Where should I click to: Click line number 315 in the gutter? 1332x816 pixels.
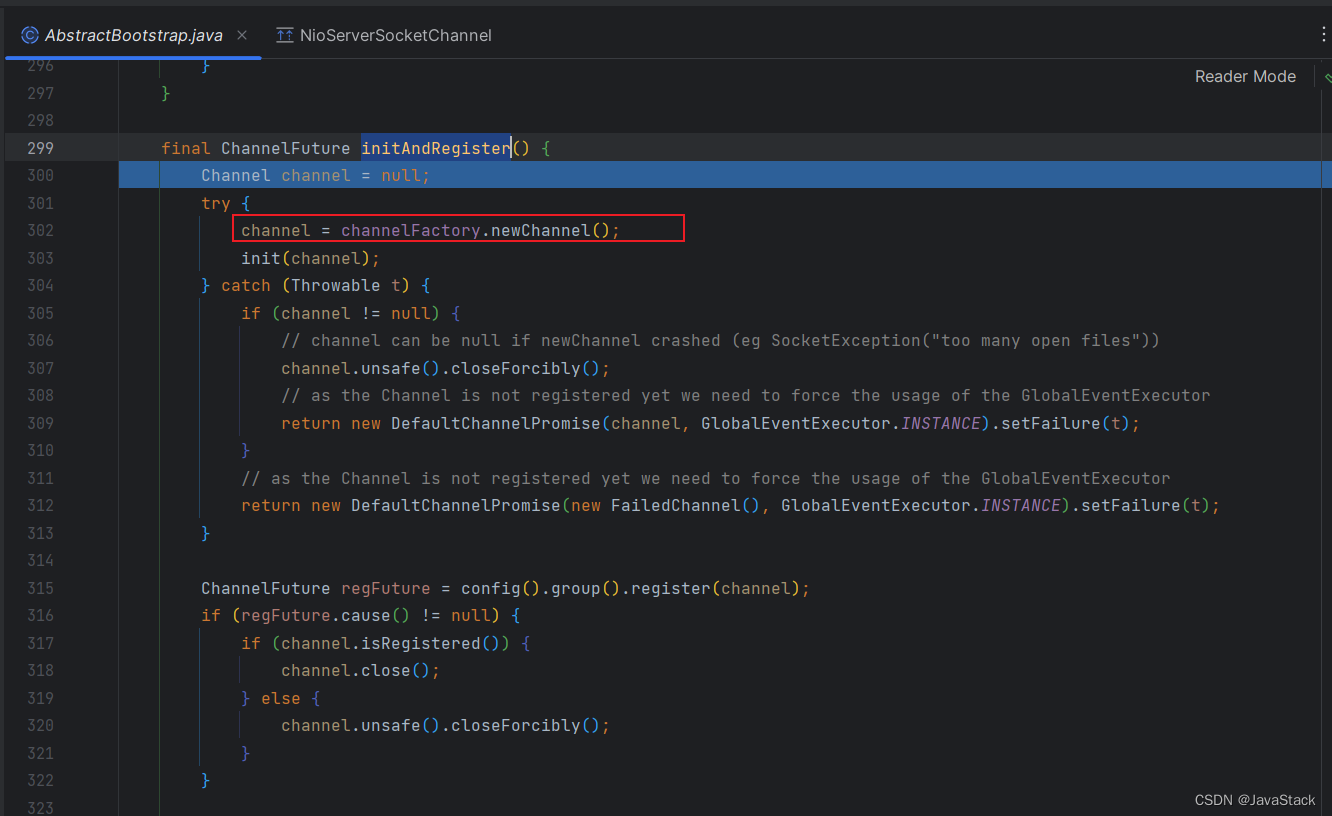click(x=41, y=588)
